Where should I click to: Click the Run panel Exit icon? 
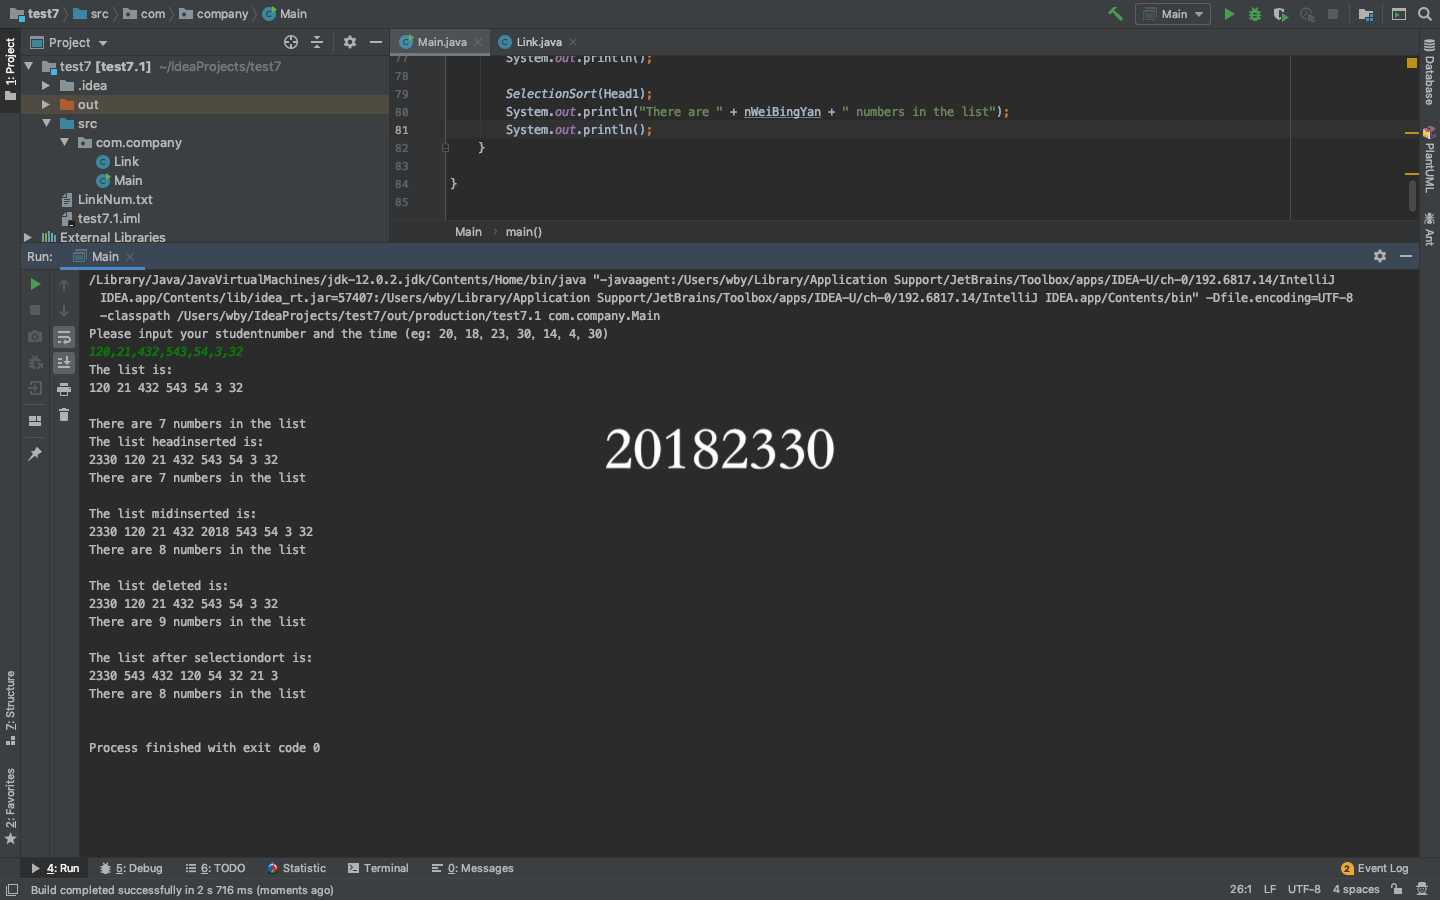(35, 389)
